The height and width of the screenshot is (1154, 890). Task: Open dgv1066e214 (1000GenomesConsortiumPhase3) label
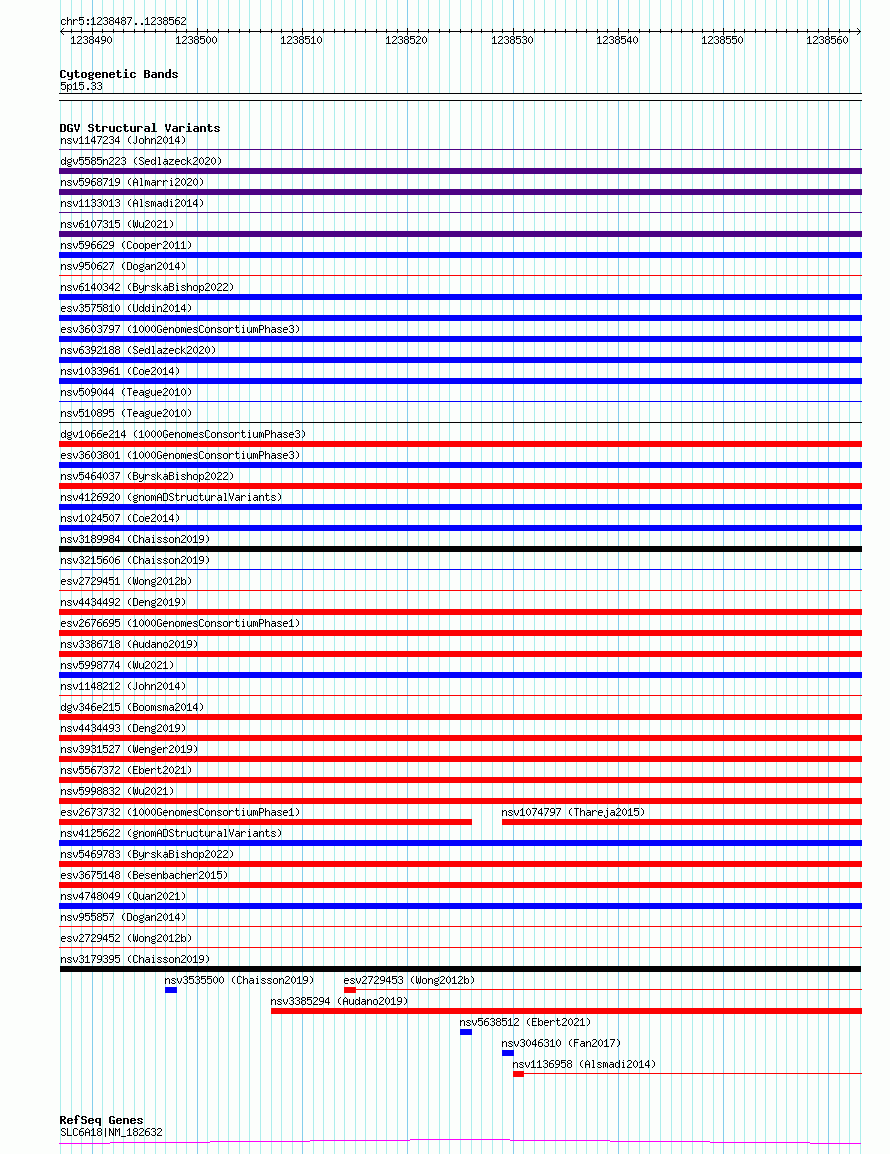point(183,434)
